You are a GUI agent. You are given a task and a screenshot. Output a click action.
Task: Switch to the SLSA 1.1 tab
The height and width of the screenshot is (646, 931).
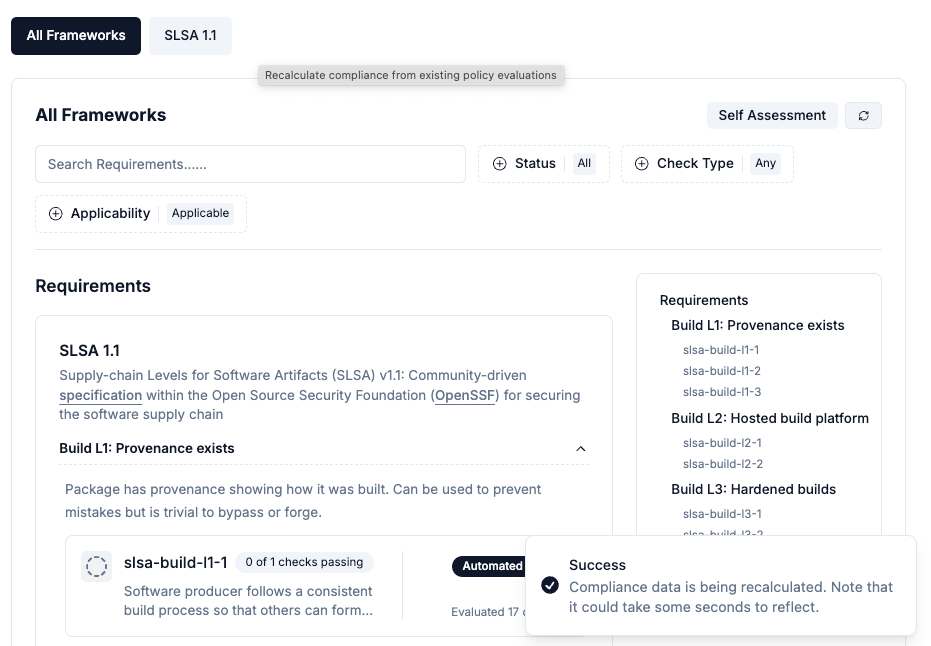point(191,36)
